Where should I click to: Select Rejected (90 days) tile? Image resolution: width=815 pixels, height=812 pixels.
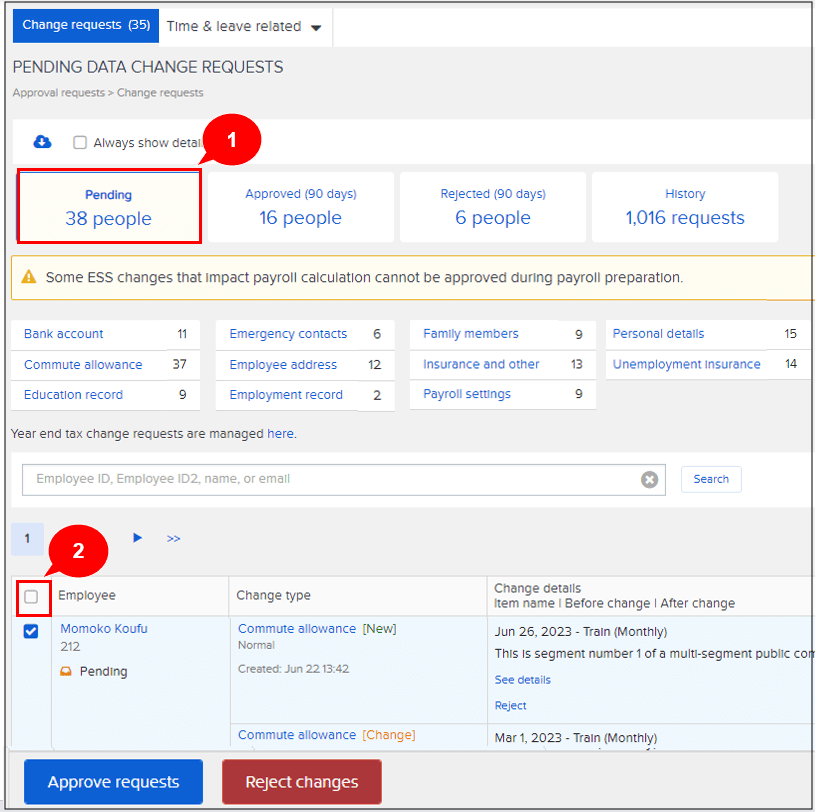(x=493, y=207)
